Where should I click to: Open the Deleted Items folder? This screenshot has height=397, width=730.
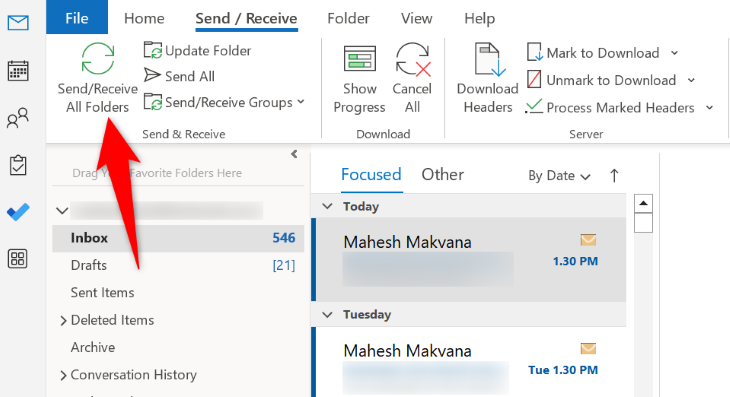click(112, 320)
